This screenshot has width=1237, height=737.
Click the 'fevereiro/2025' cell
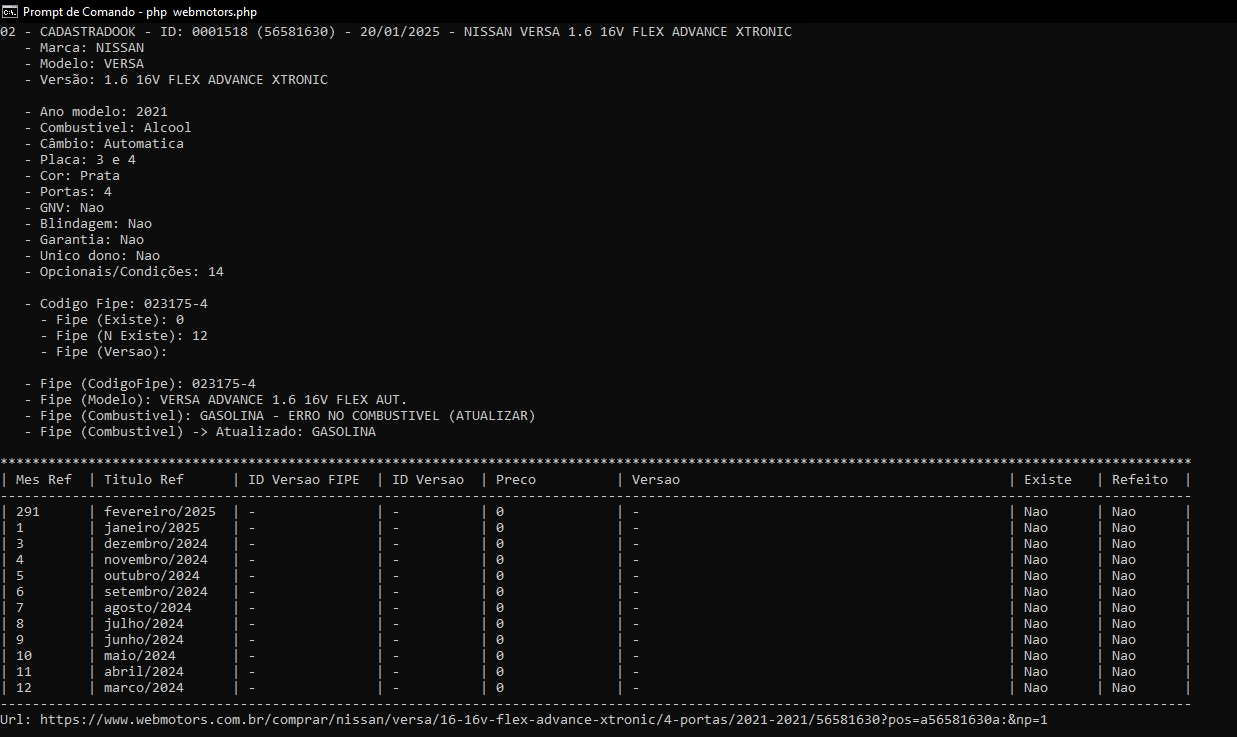point(160,512)
